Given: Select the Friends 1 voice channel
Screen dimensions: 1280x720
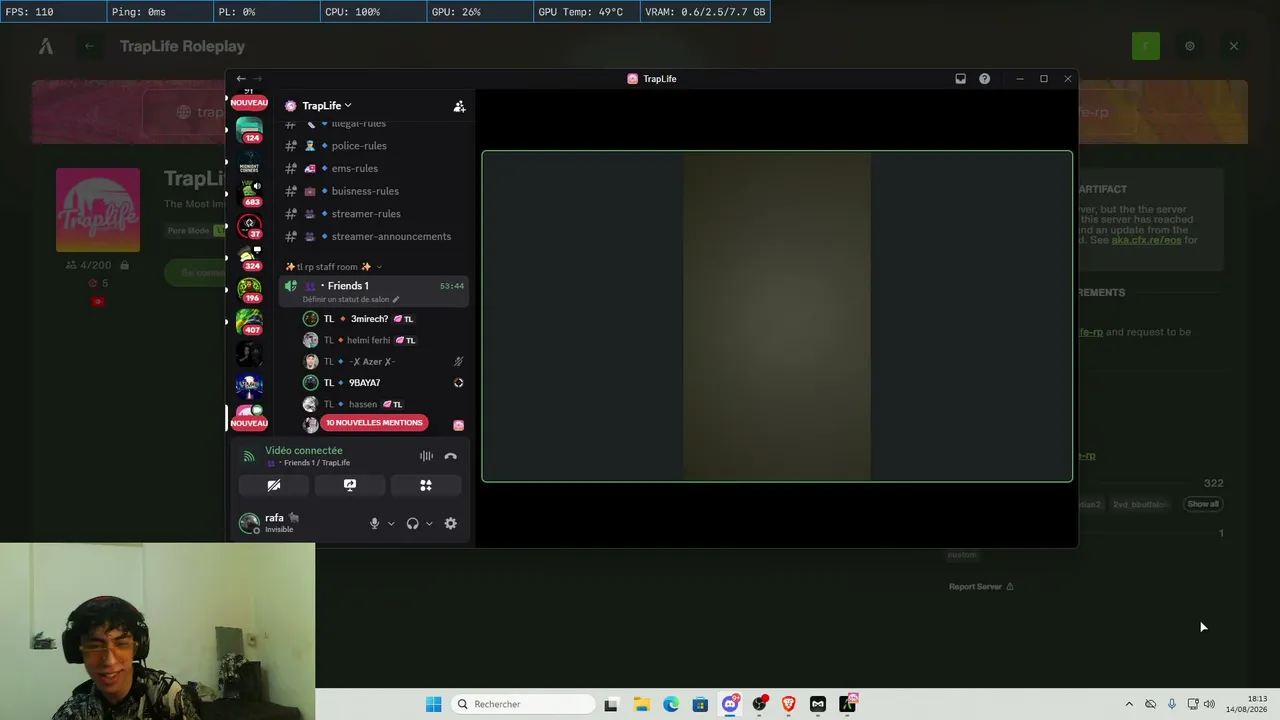Looking at the screenshot, I should coord(348,286).
